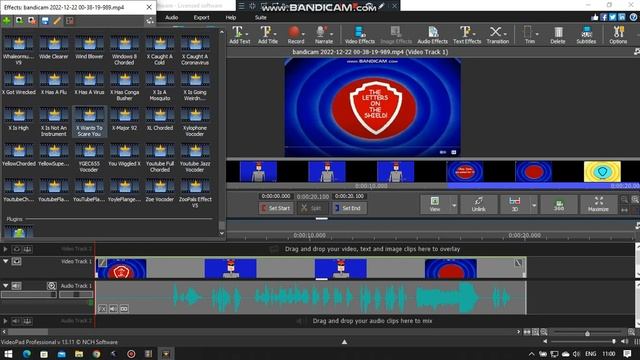This screenshot has height=360, width=640.
Task: Adjust the Audio Track 1 pan slider
Action: [x=76, y=294]
